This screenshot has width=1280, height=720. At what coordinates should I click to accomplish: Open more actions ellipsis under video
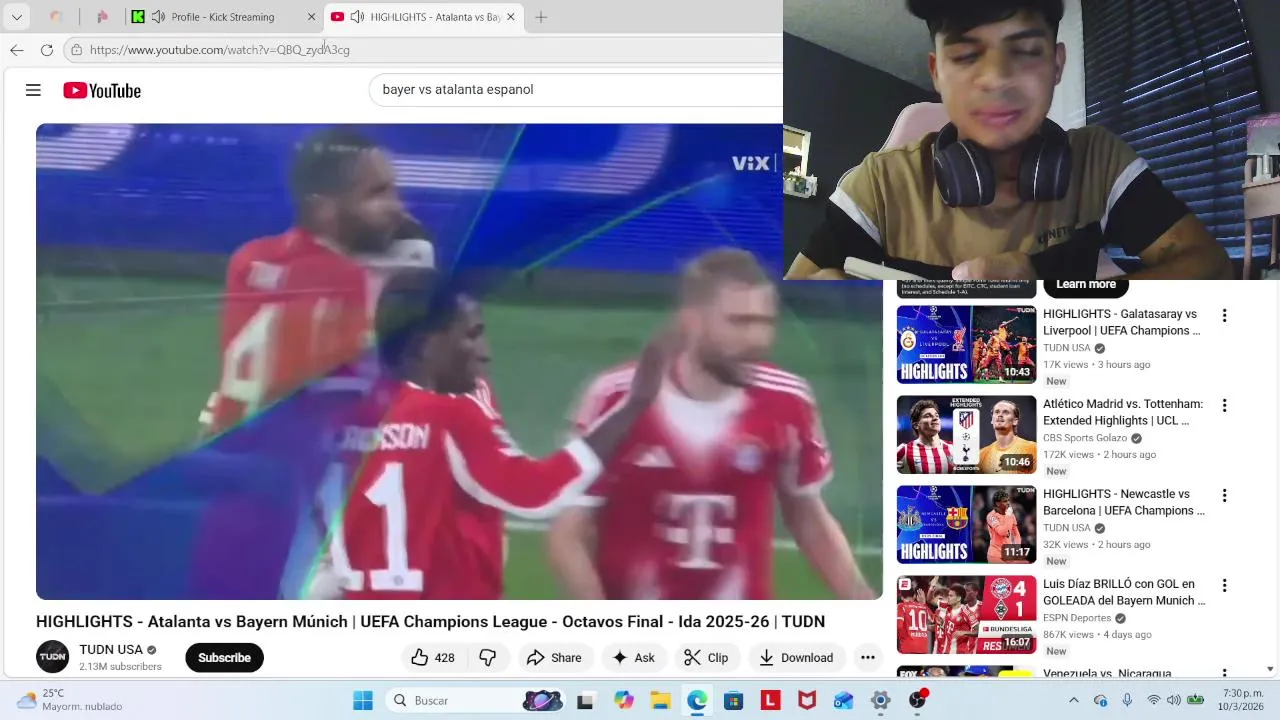[x=868, y=658]
